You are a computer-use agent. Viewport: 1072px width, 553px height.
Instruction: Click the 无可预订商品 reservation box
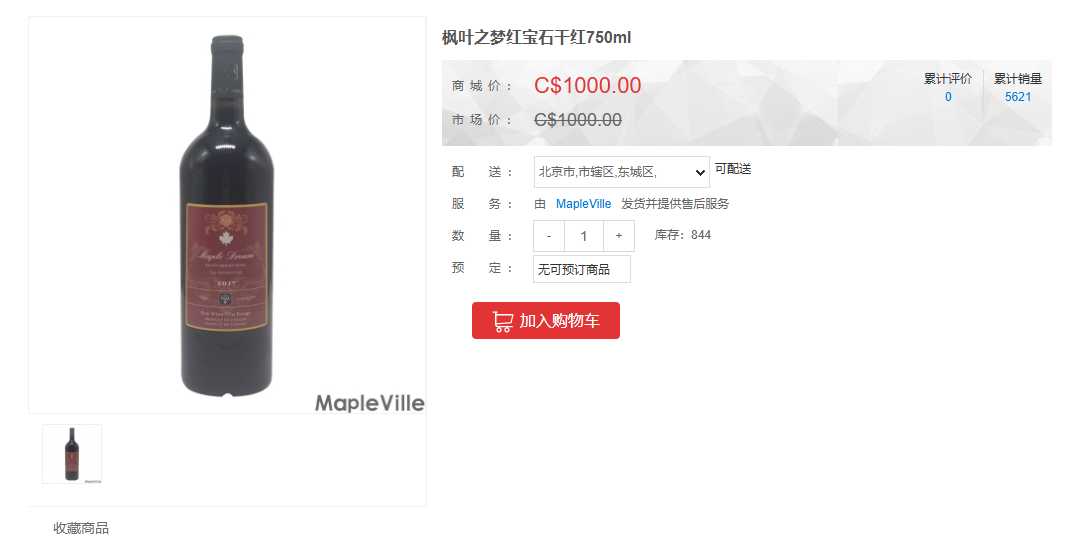click(582, 269)
